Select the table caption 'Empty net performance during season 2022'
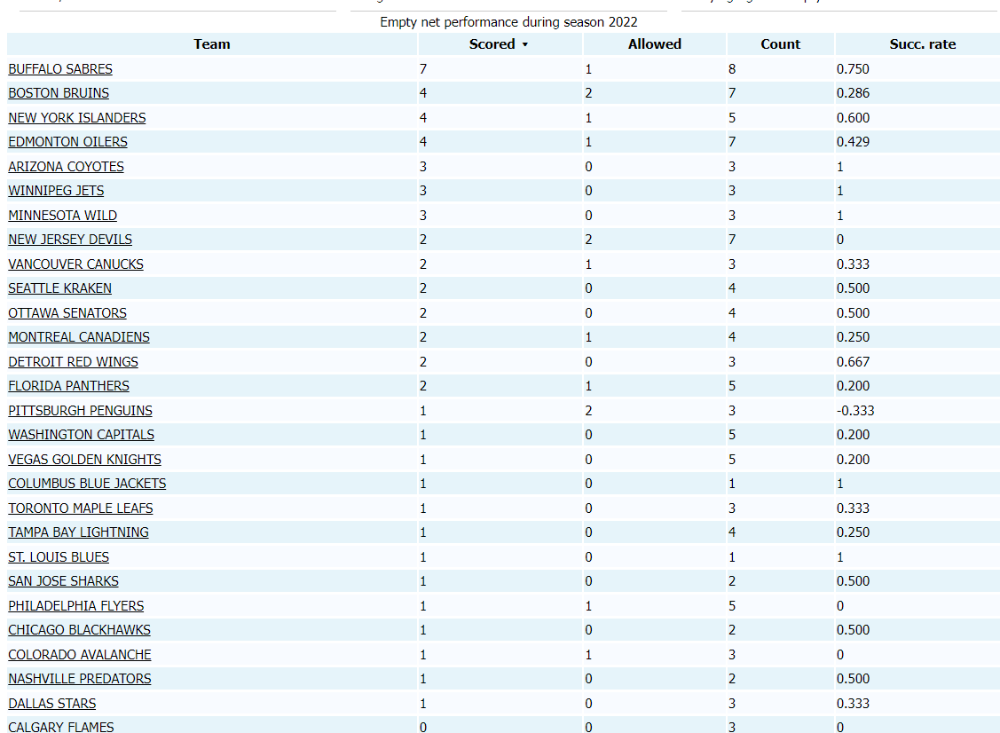This screenshot has width=1000, height=733. 508,22
